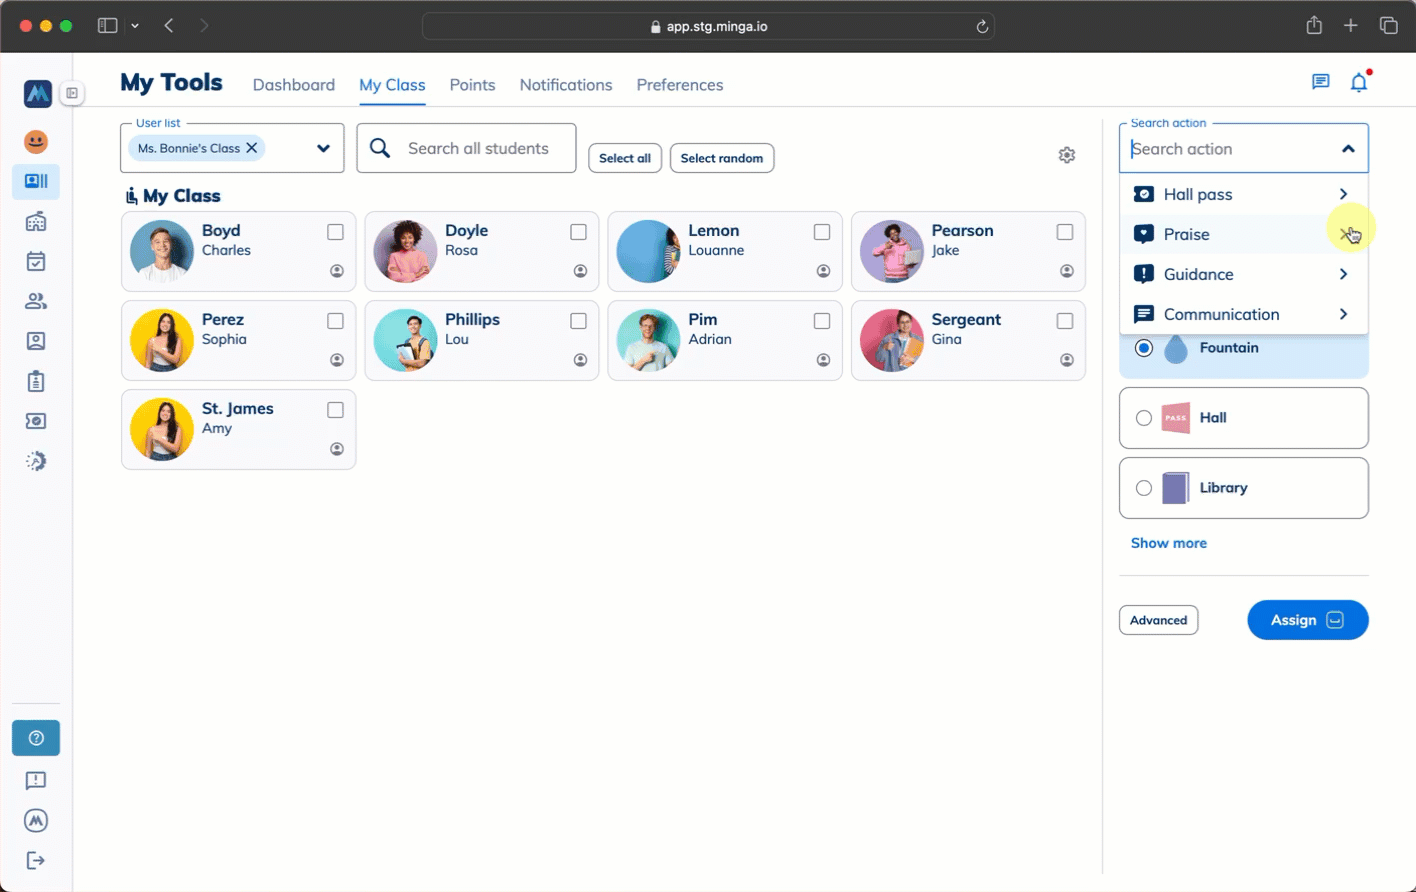Open the class settings gear icon
1416x892 pixels.
pos(1067,155)
